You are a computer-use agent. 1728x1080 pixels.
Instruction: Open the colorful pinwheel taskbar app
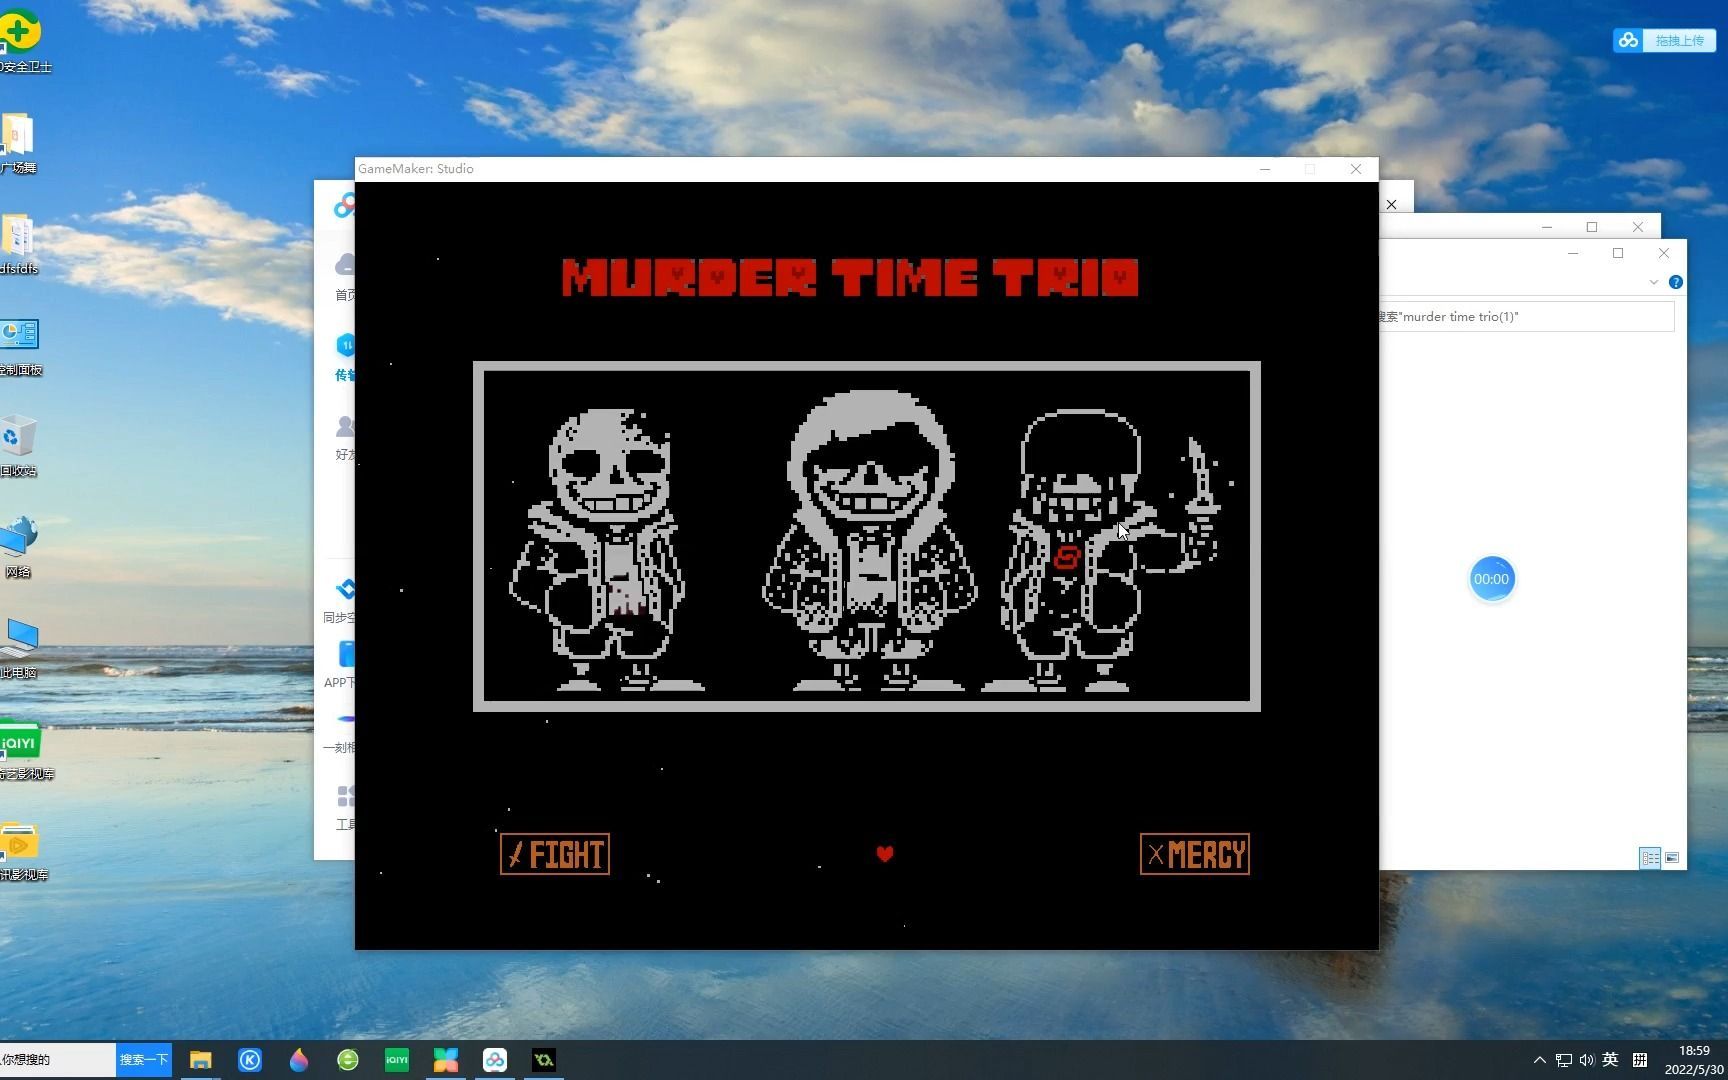click(x=446, y=1060)
